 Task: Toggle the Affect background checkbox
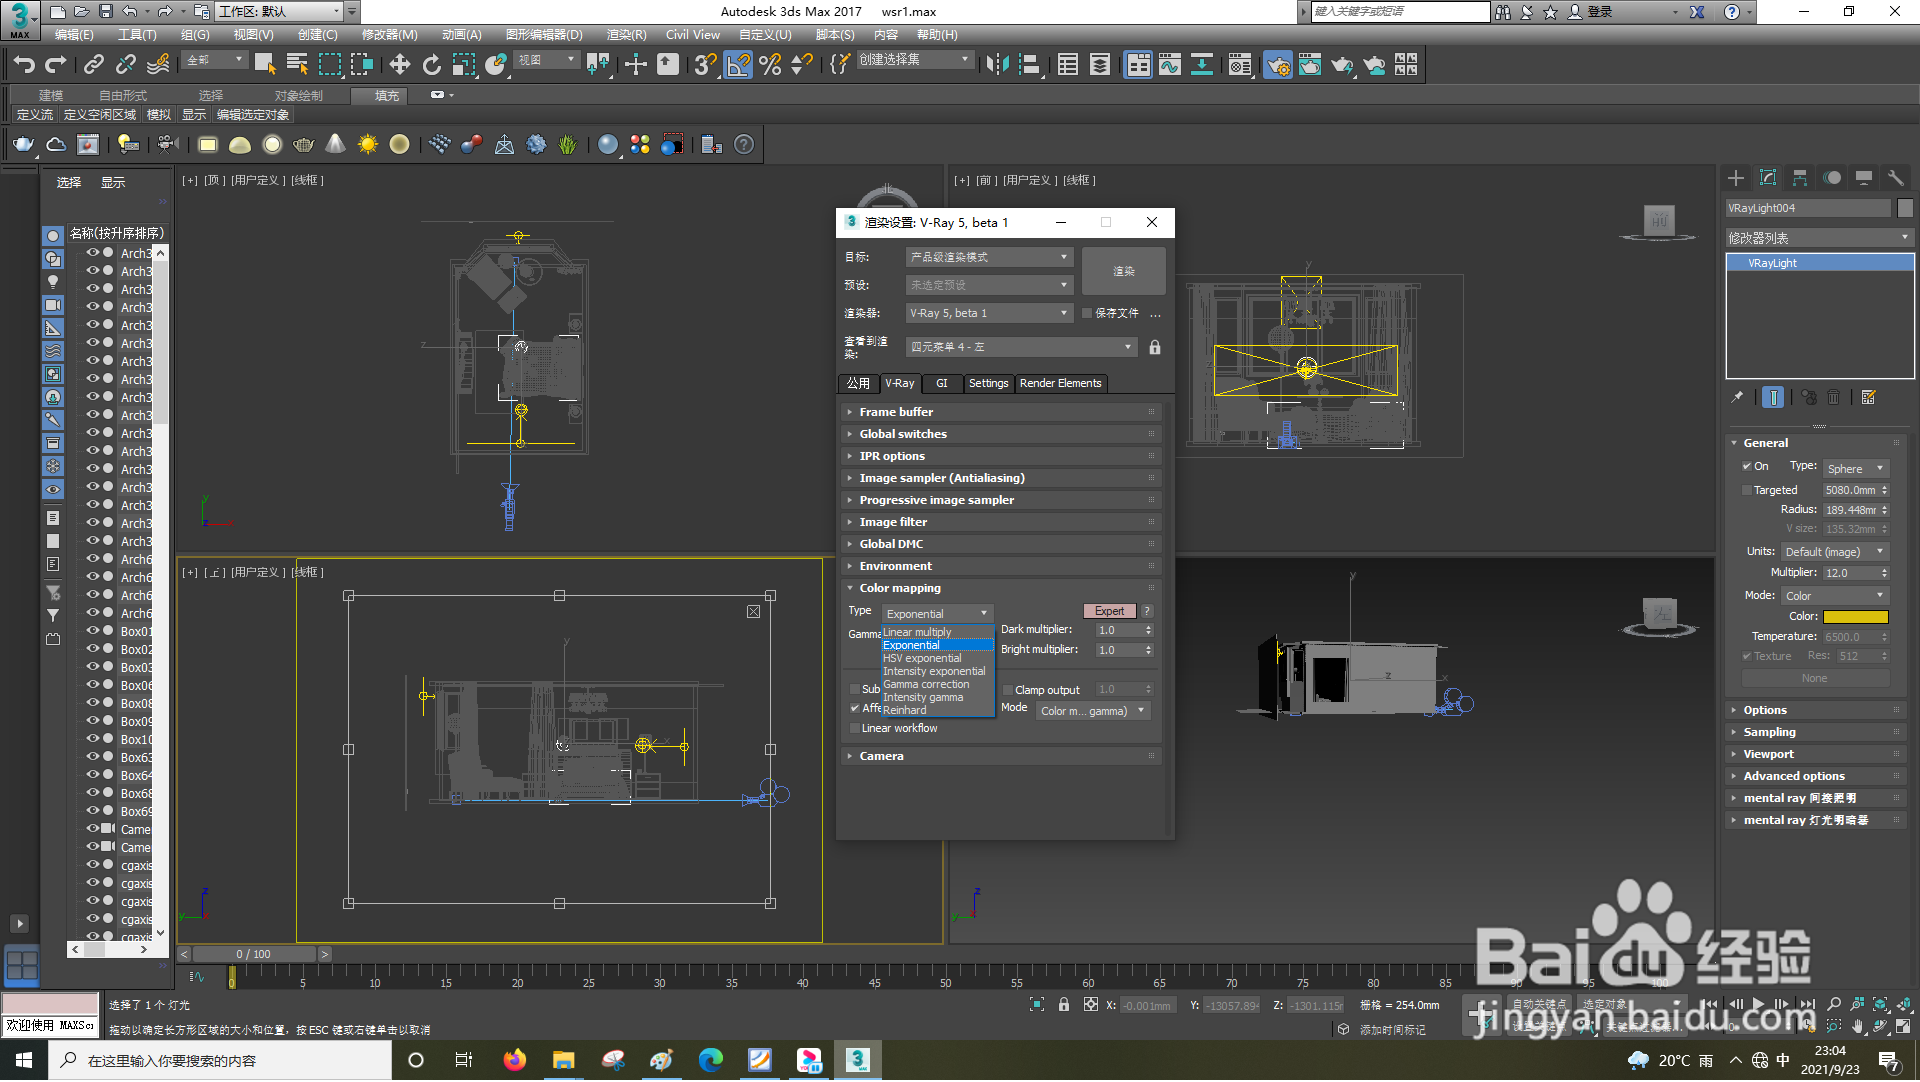855,708
